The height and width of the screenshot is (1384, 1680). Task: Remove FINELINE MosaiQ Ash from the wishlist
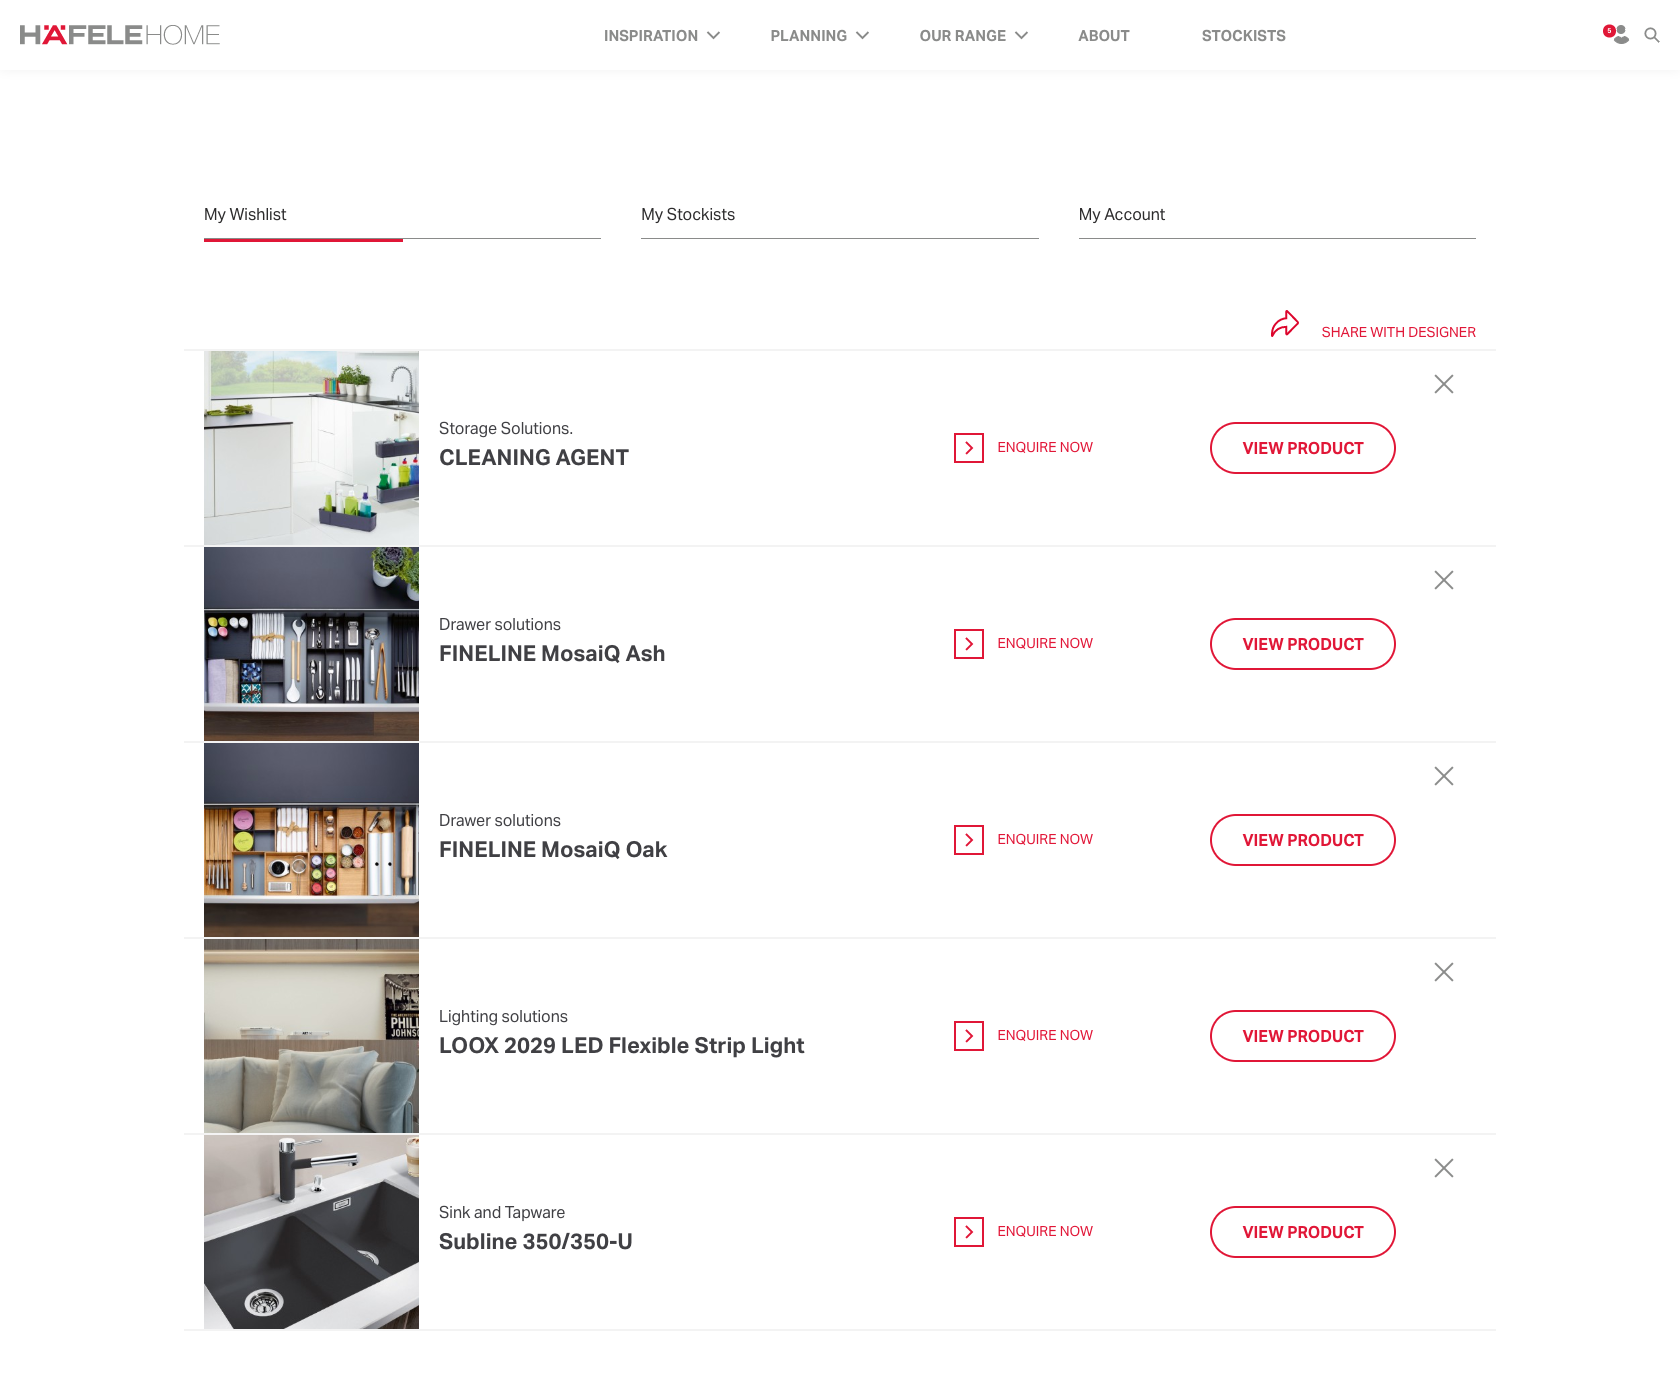click(x=1443, y=579)
